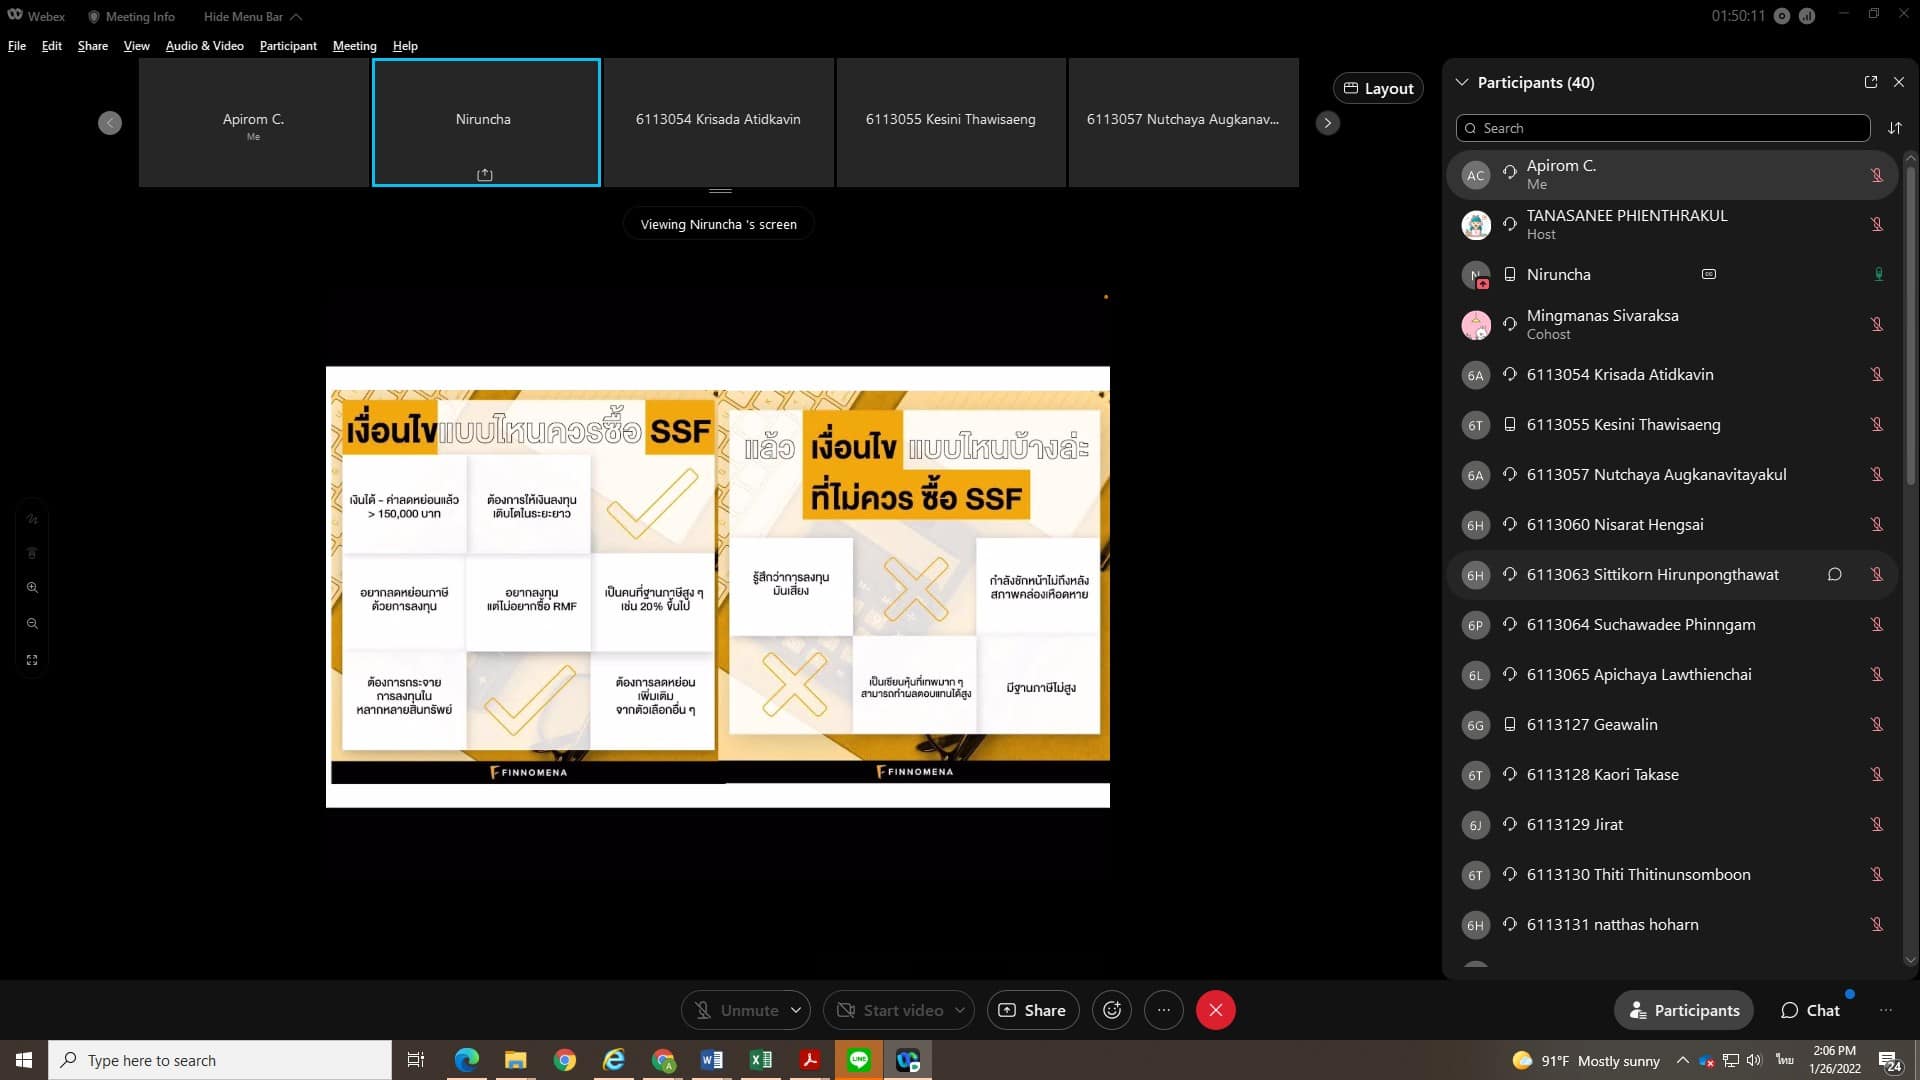1920x1080 pixels.
Task: Open video options arrow beside Start video
Action: point(959,1010)
